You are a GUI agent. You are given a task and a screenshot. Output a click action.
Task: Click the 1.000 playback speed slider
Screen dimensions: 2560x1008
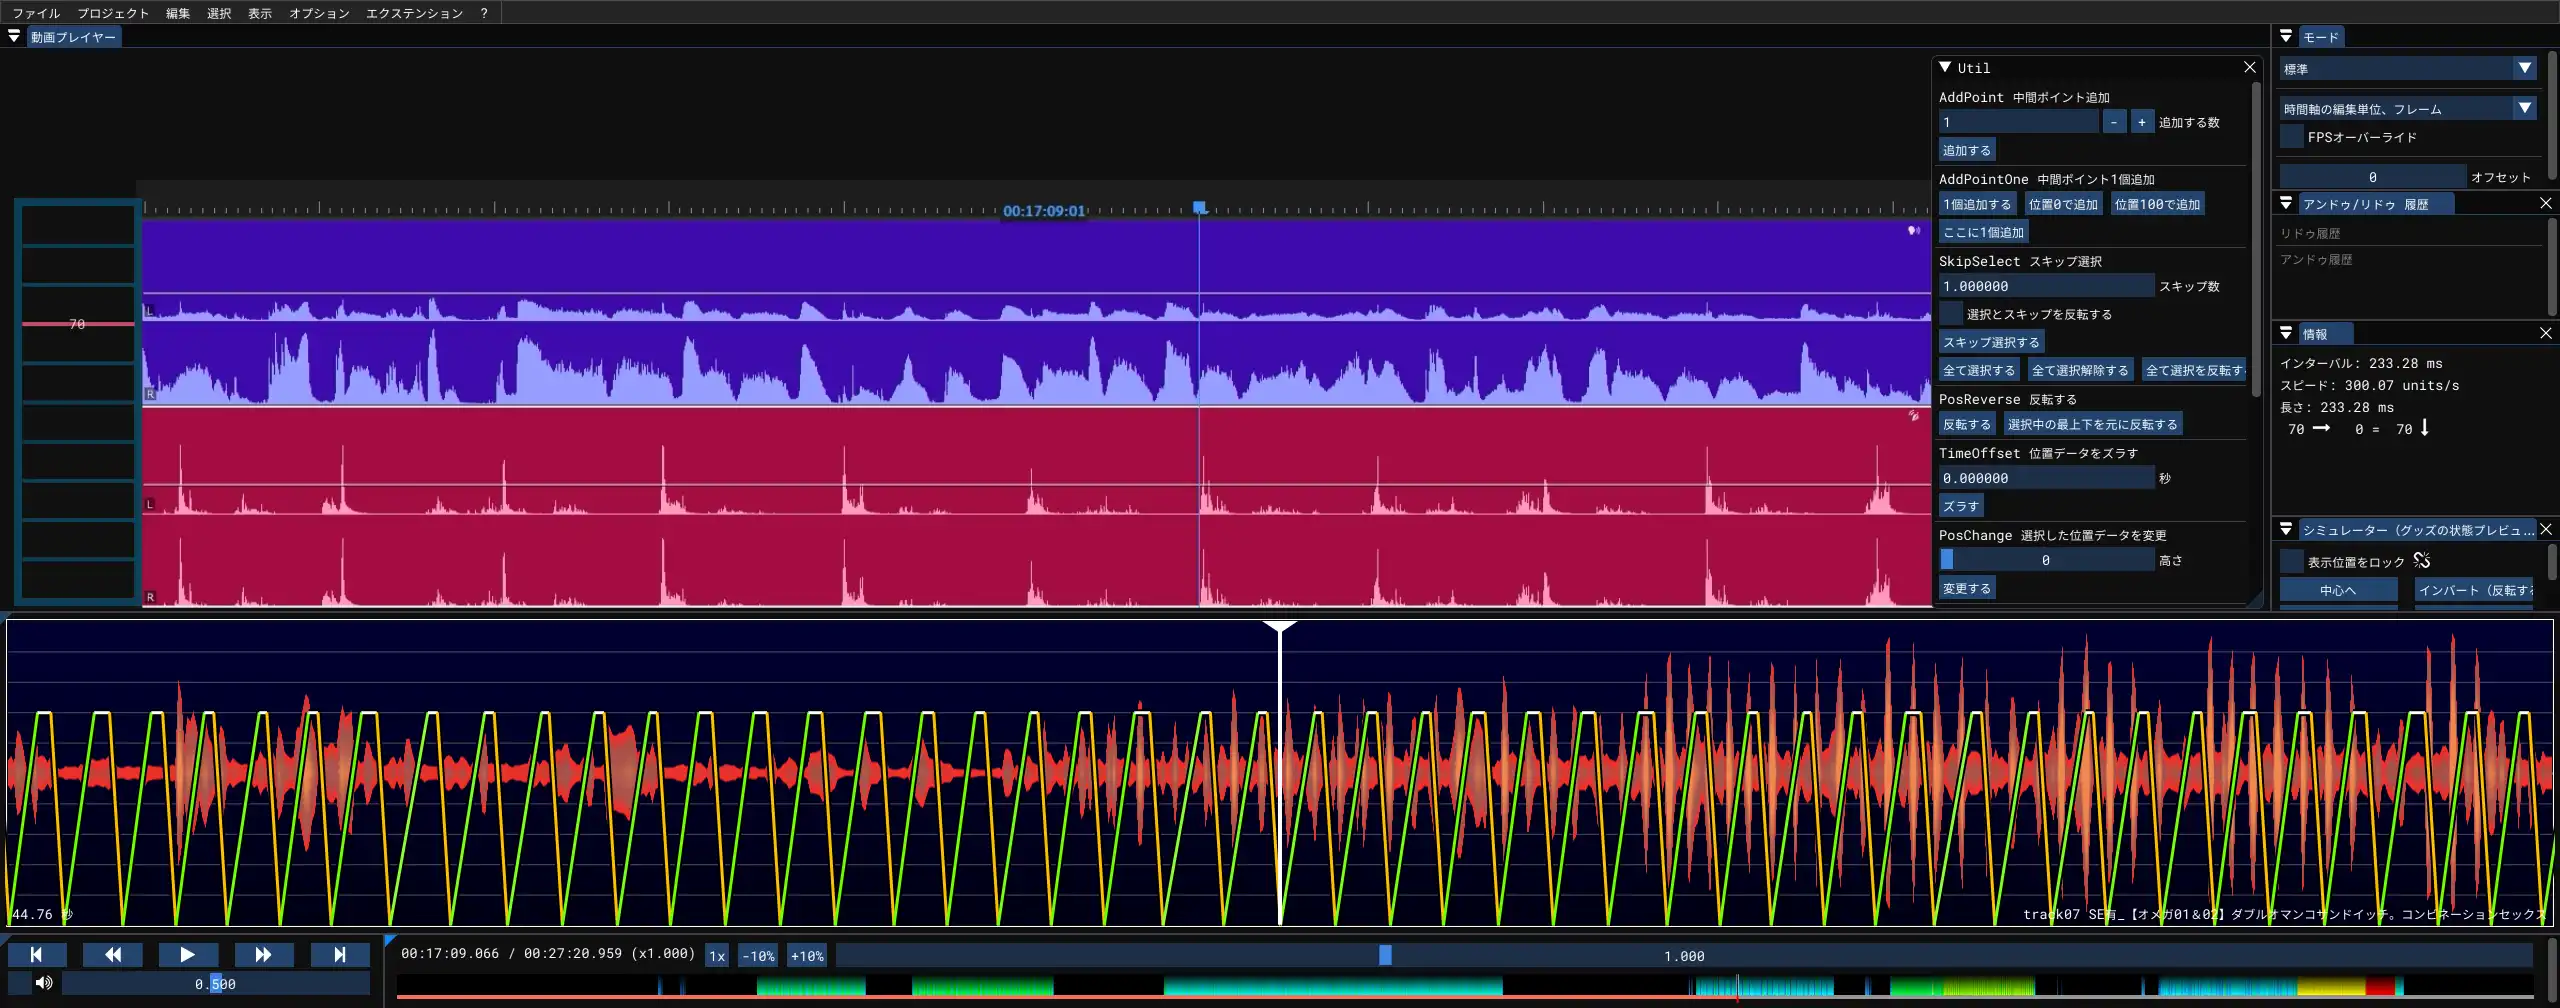point(1684,956)
